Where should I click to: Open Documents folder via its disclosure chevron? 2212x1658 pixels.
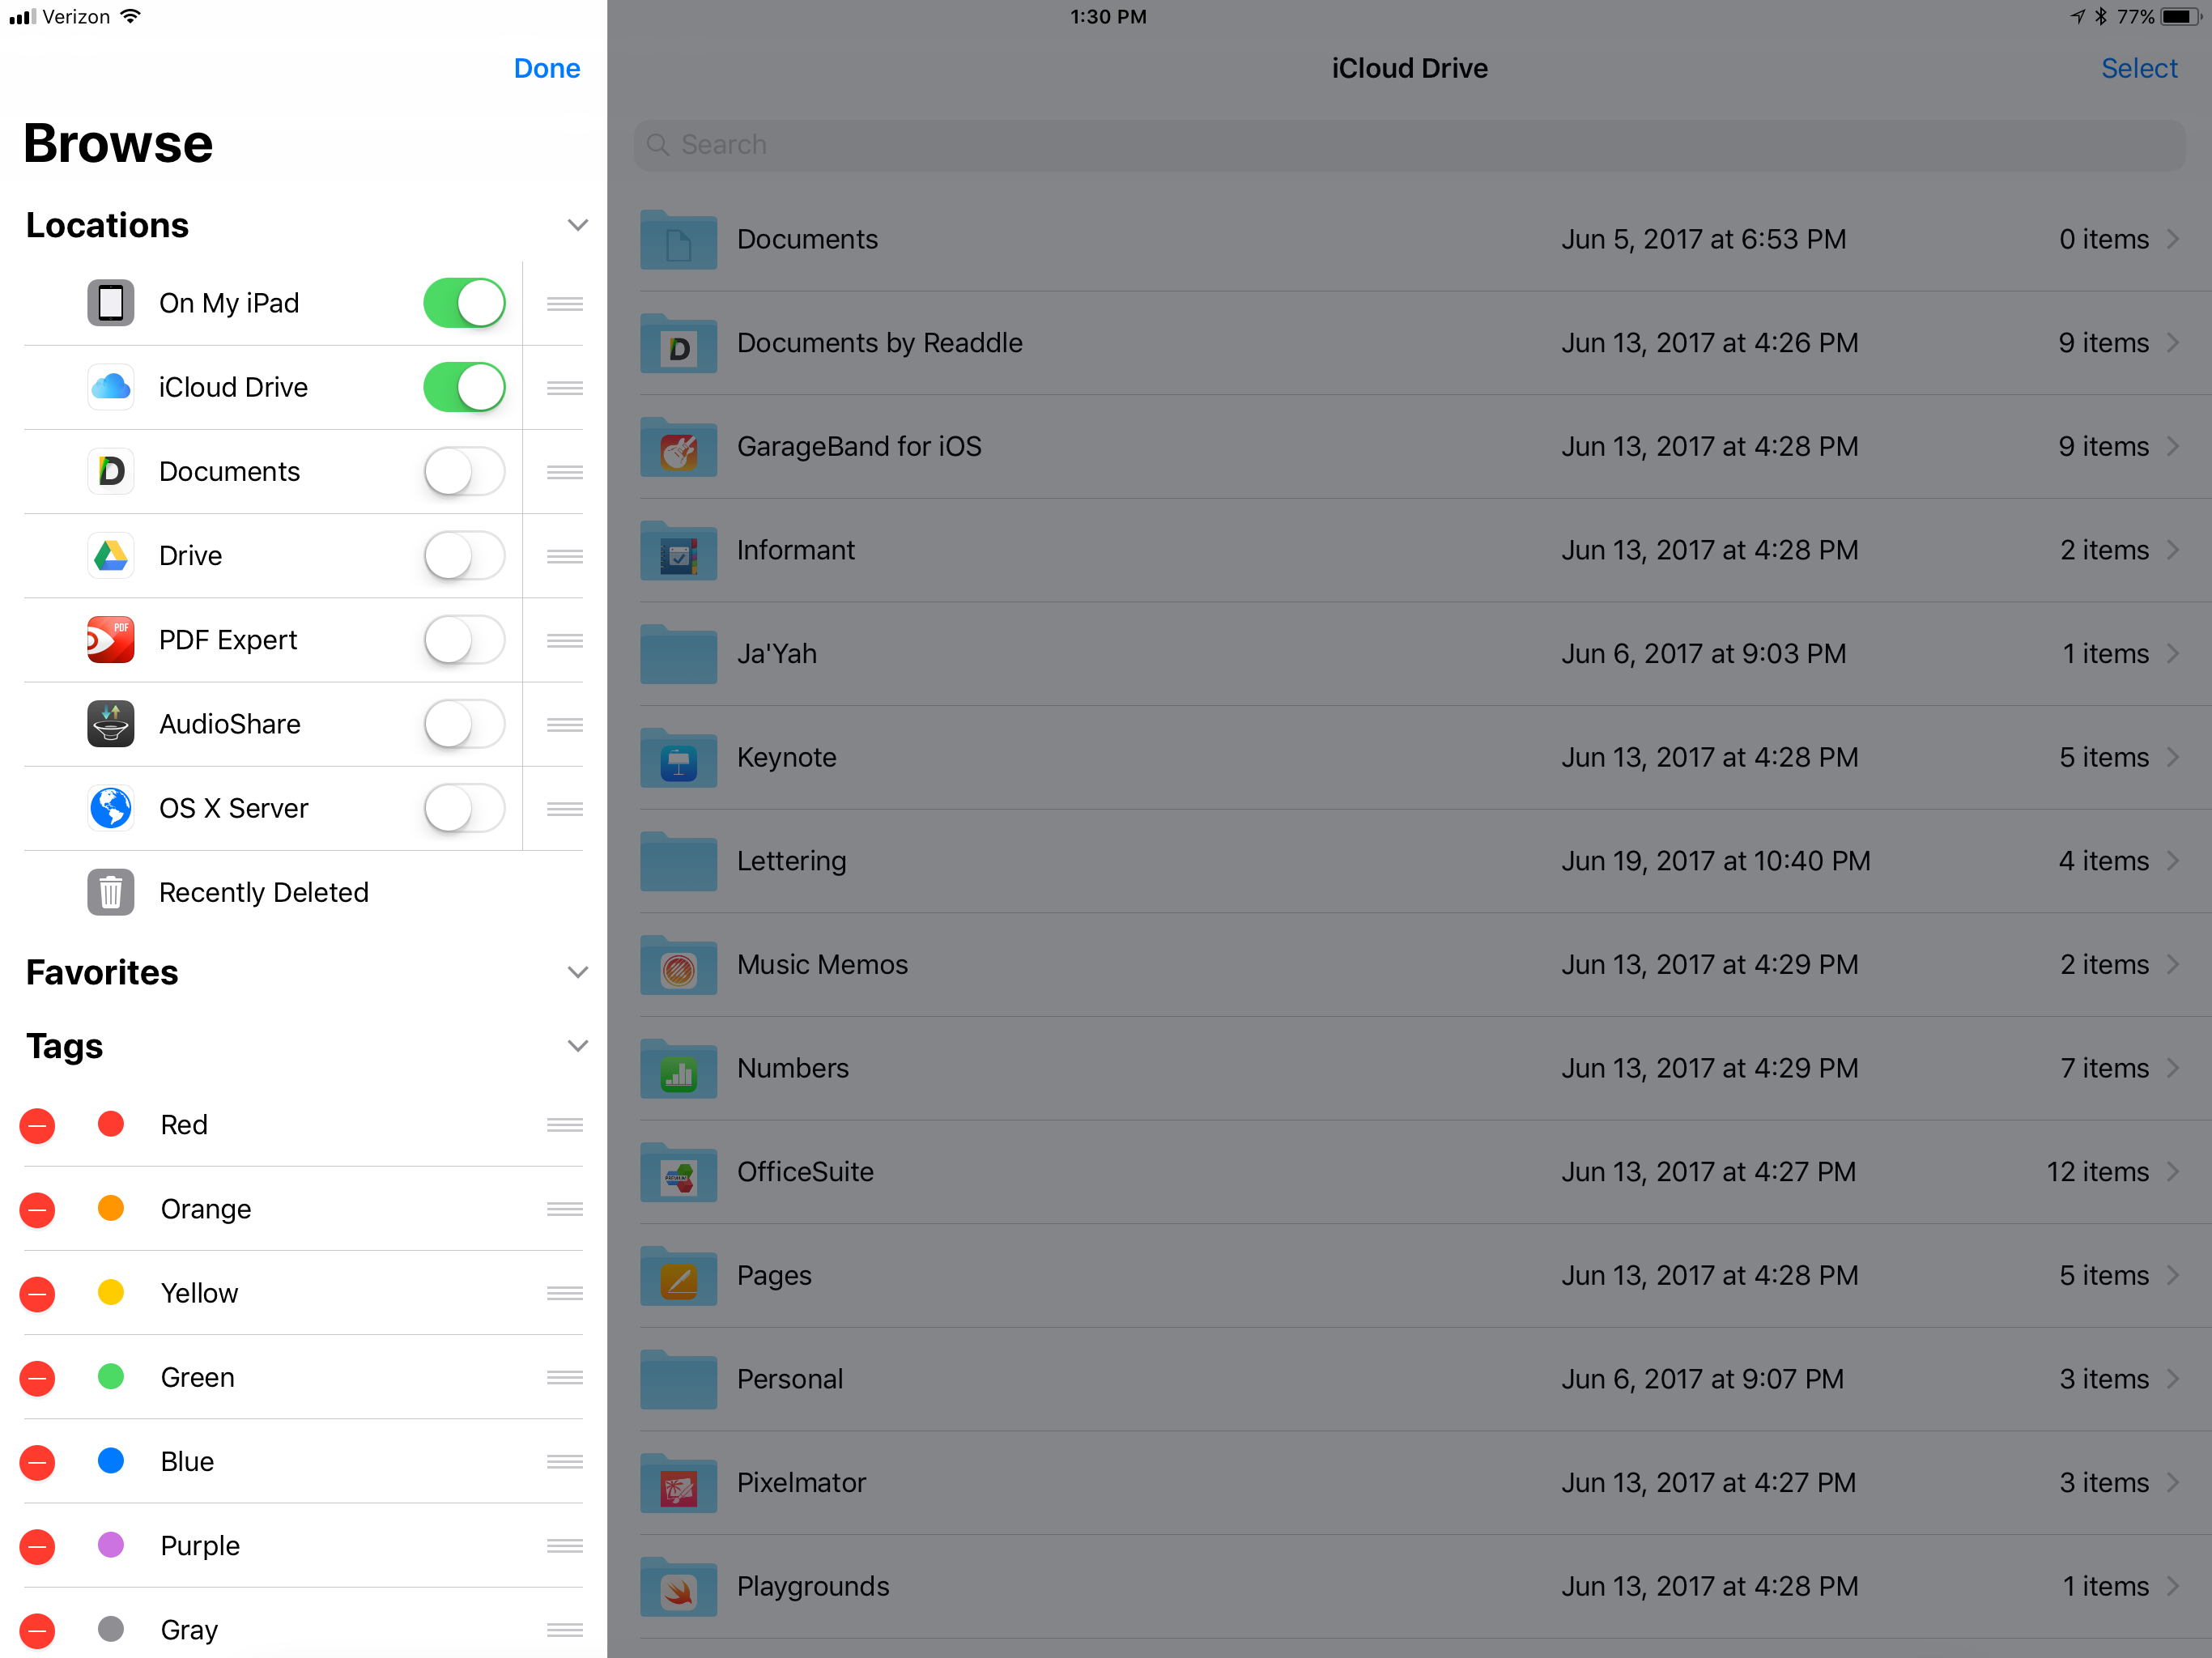(x=2173, y=239)
